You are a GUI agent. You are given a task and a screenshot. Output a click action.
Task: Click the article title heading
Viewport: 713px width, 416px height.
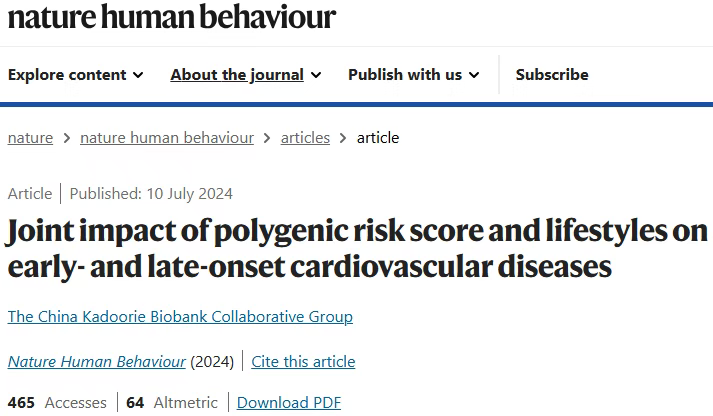tap(357, 248)
